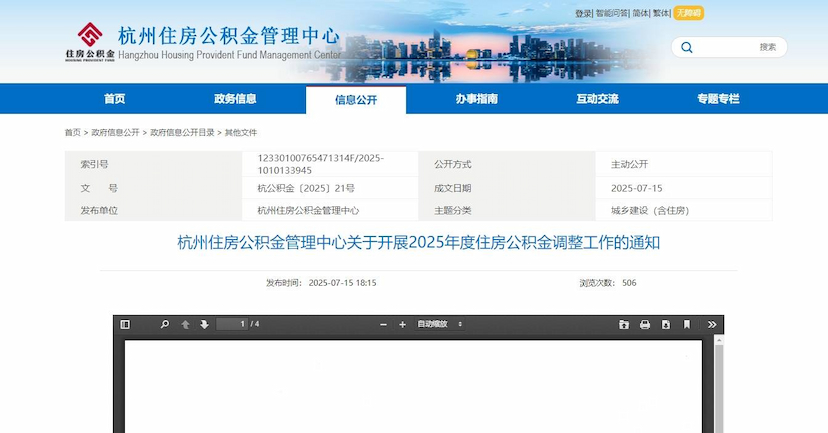Open the 政务信息 navigation tab
Screen dimensions: 828x433
pos(236,99)
